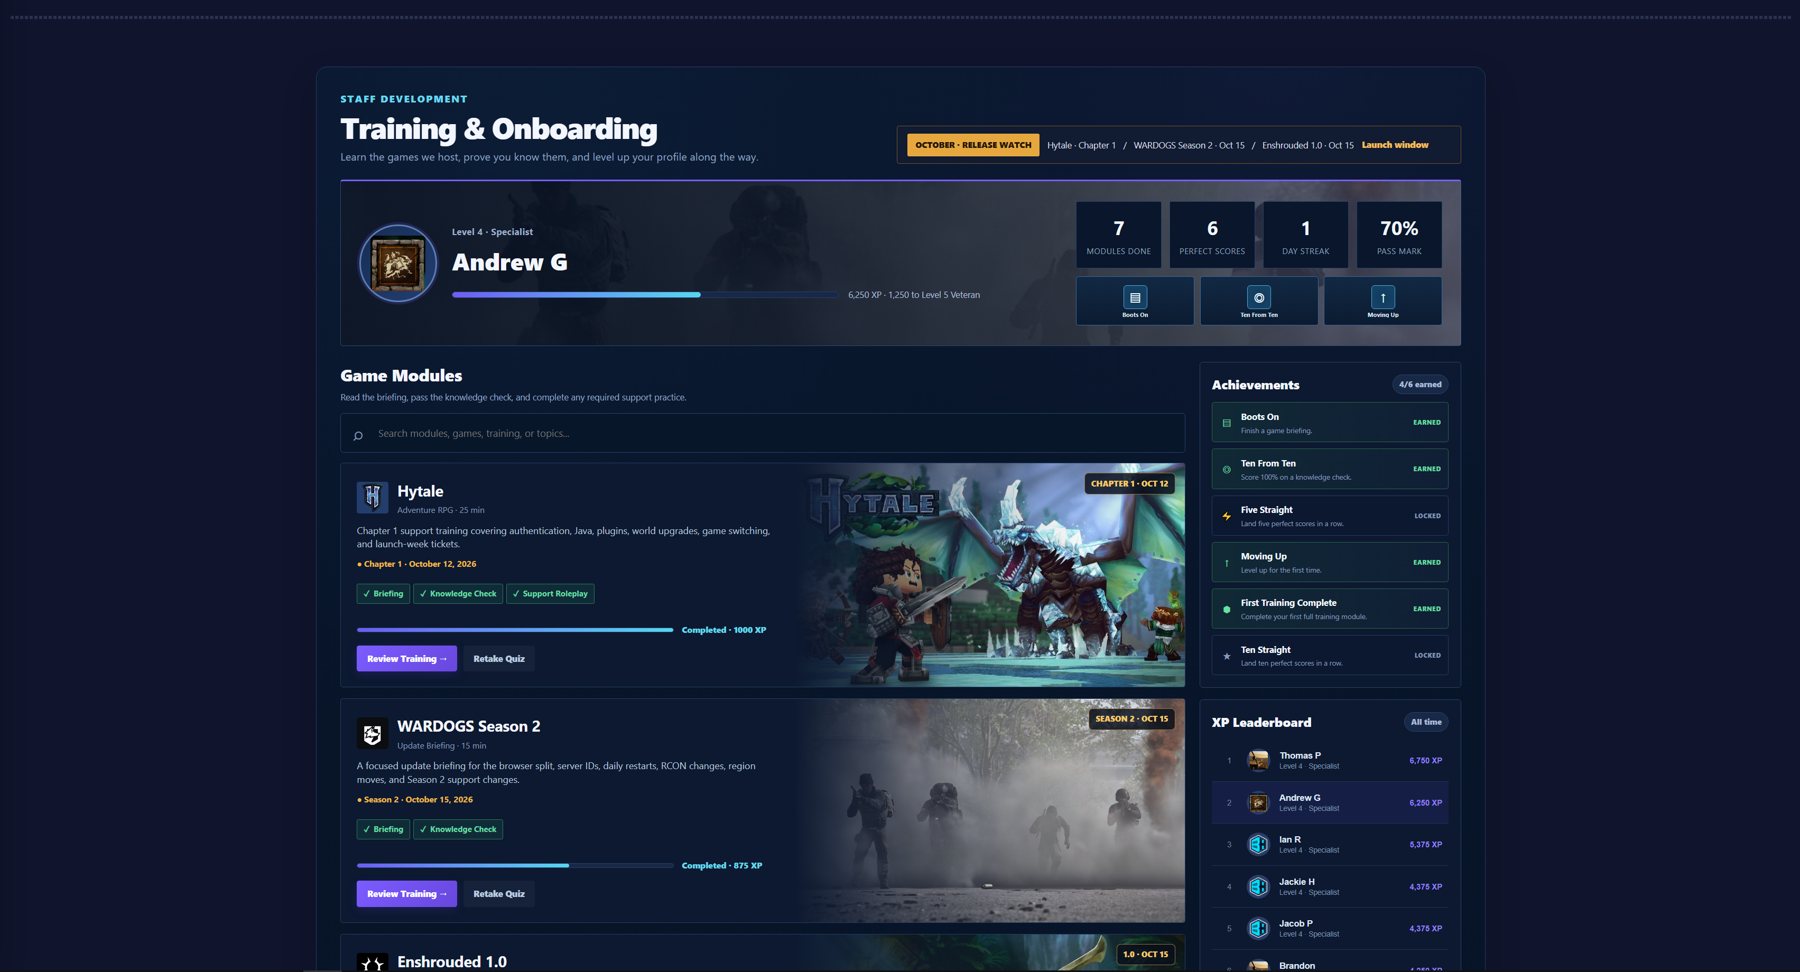
Task: Click Retake Quiz for Hytale
Action: pos(499,659)
